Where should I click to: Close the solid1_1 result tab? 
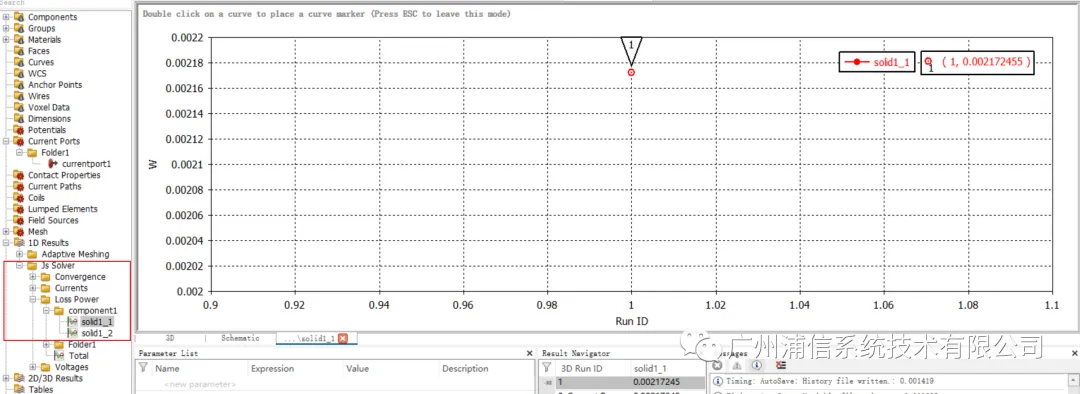(343, 338)
